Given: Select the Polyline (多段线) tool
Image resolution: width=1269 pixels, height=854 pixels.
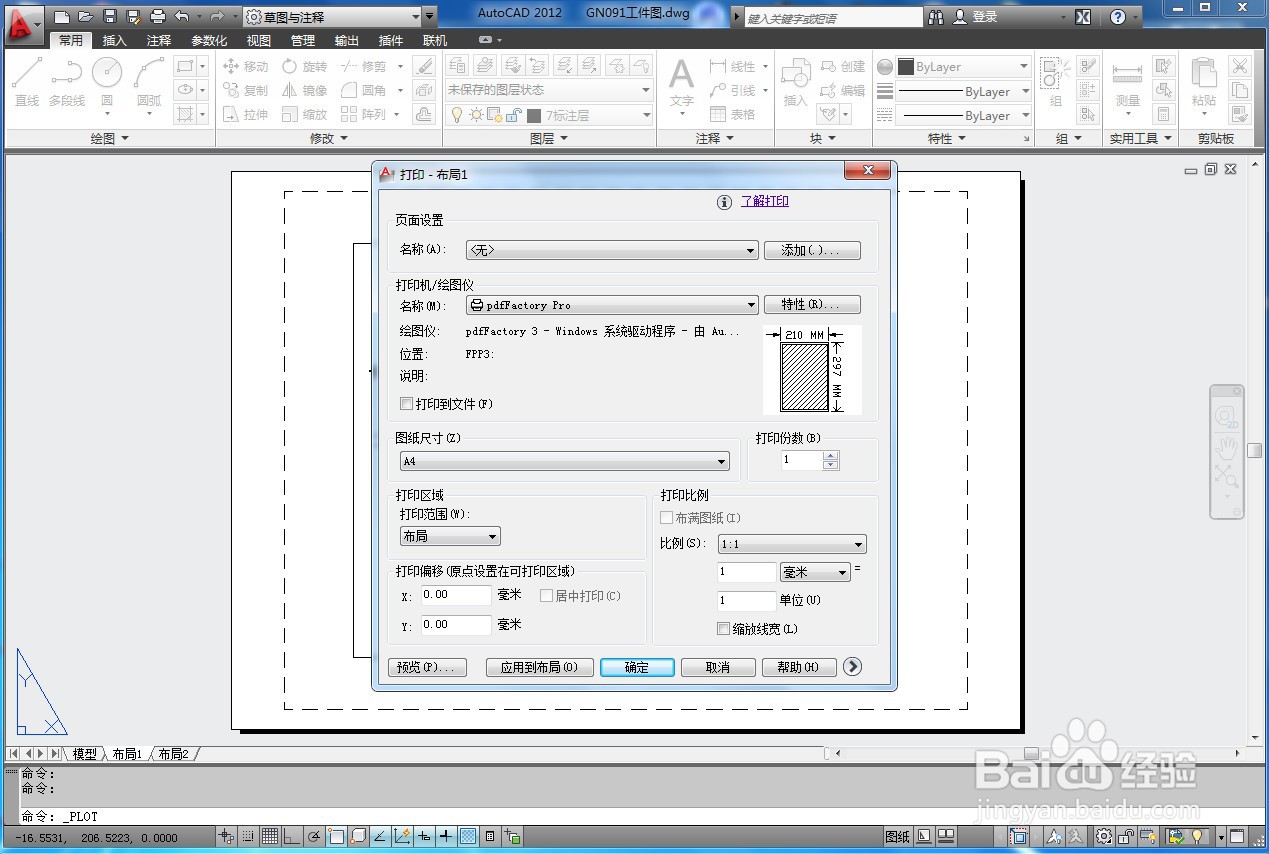Looking at the screenshot, I should tap(67, 82).
